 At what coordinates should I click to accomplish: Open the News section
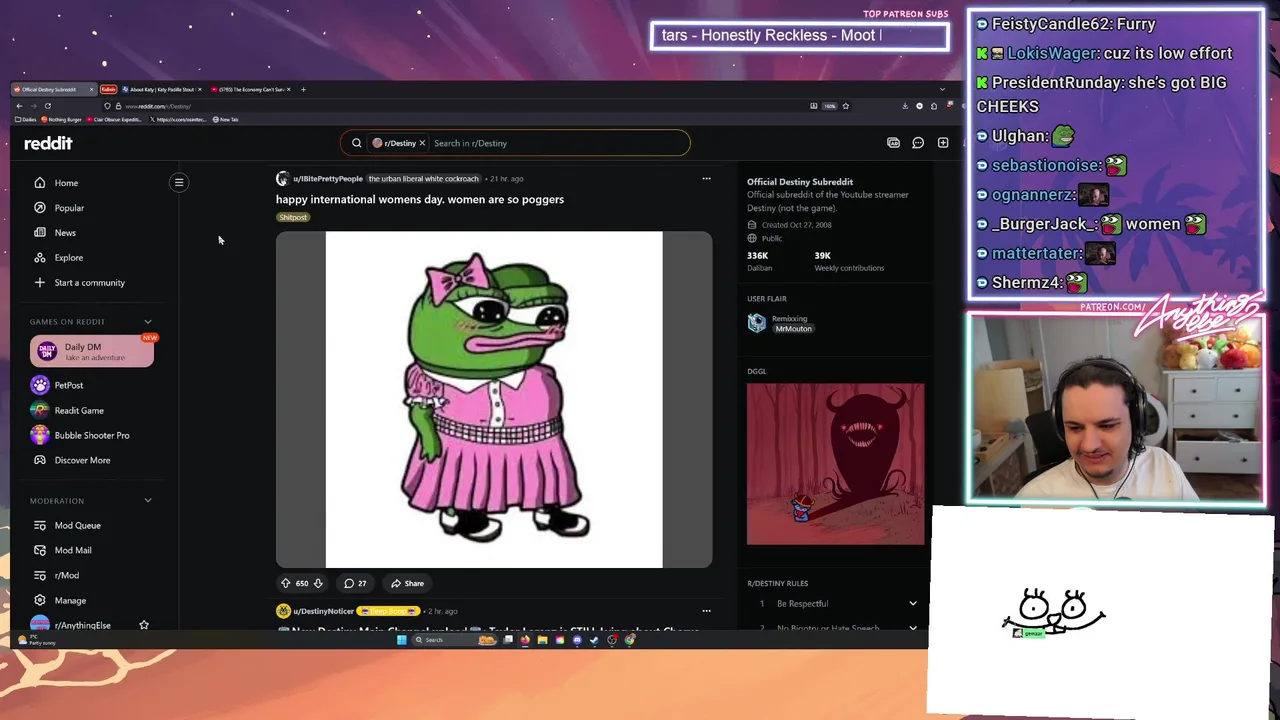pos(65,233)
